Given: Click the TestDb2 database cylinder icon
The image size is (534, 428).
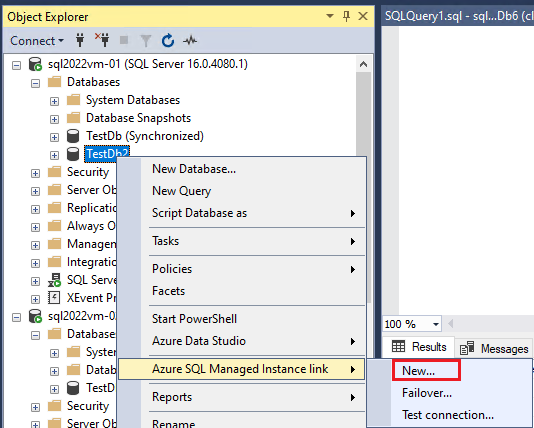Looking at the screenshot, I should tap(73, 154).
